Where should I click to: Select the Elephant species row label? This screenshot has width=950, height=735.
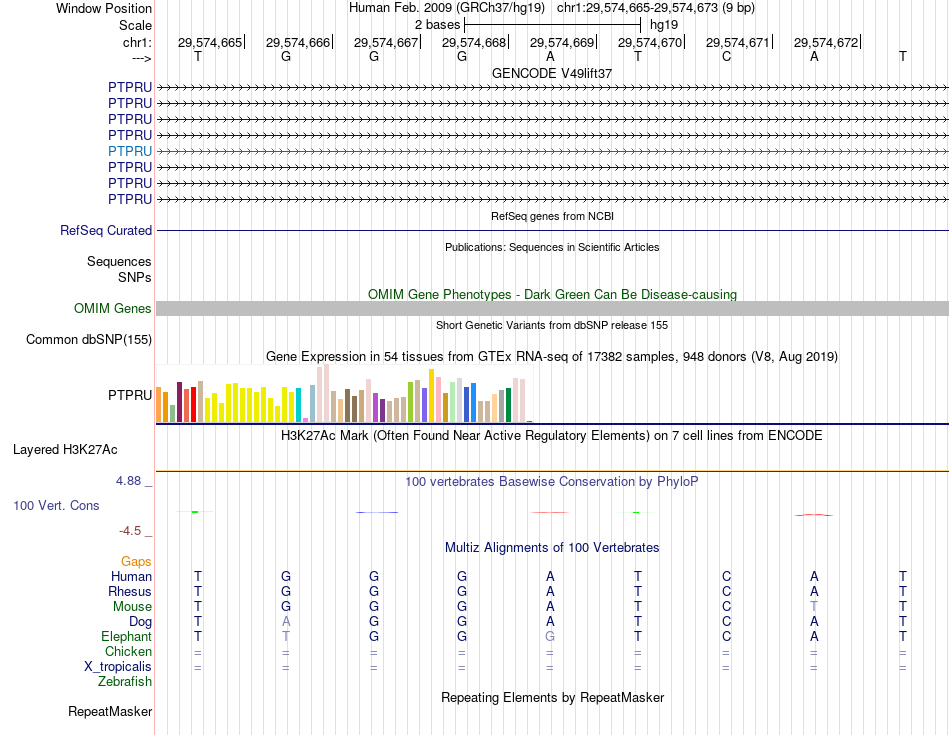click(127, 636)
